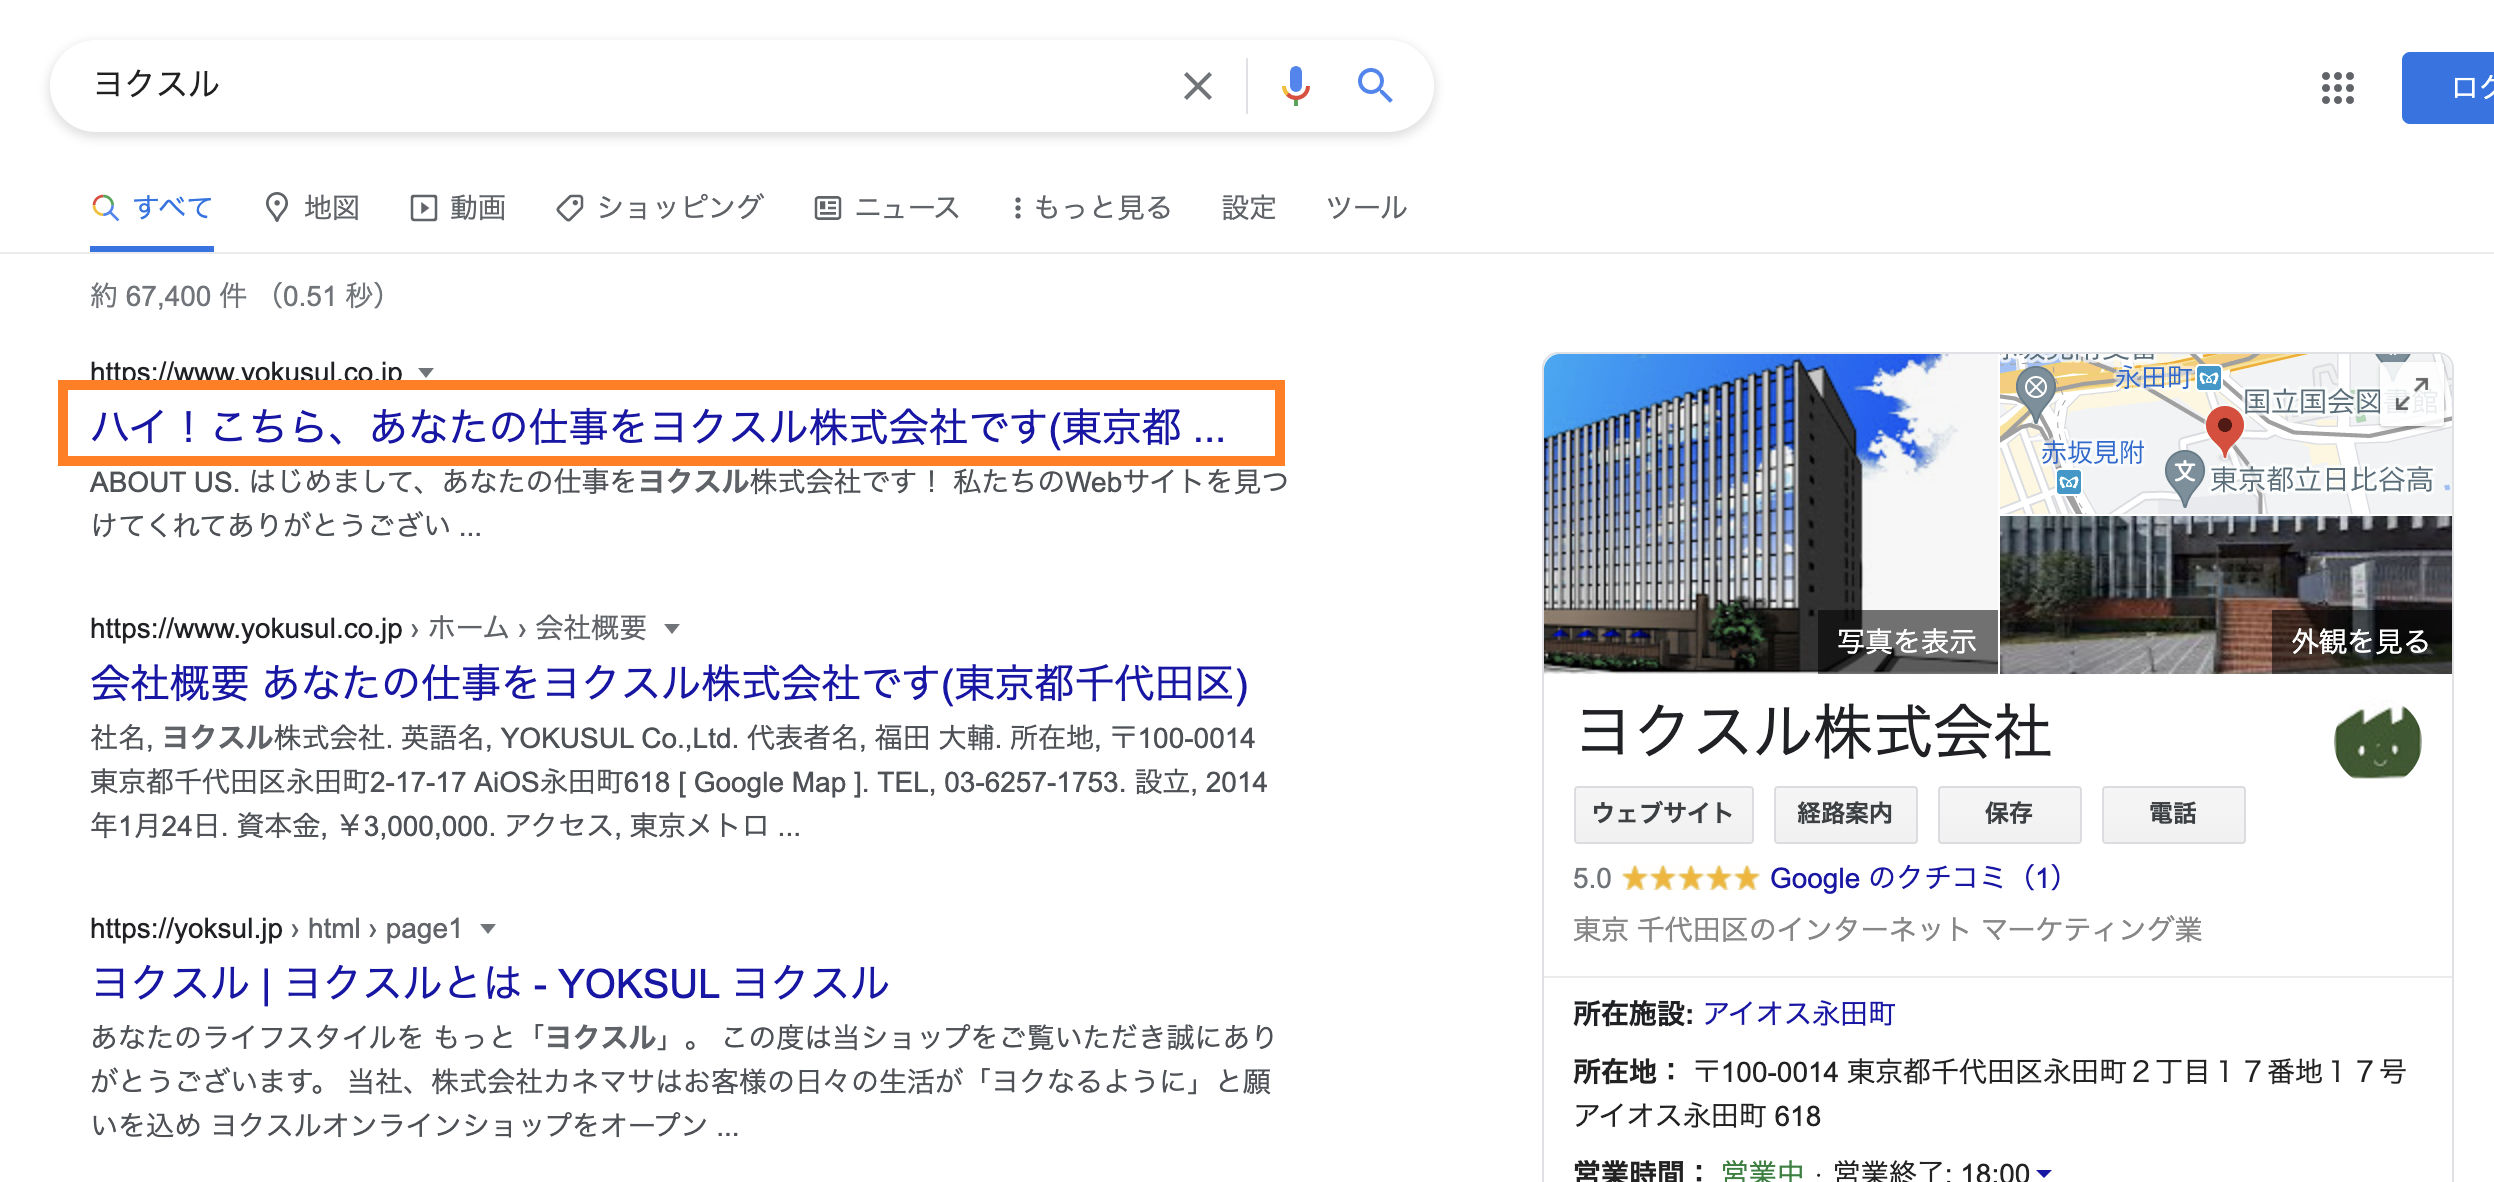Screen dimensions: 2494x1182
Task: Expand business hours dropdown arrow
Action: click(x=2044, y=1172)
